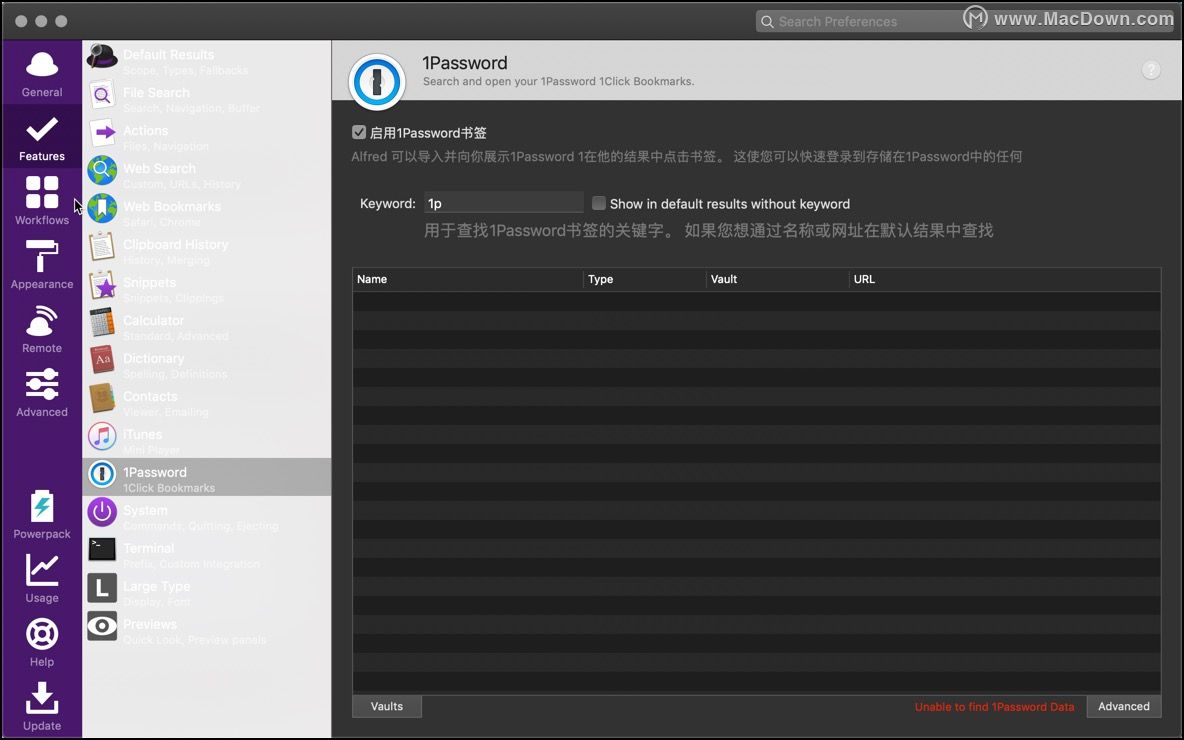The height and width of the screenshot is (740, 1184).
Task: Open the Remote tab
Action: pos(42,329)
